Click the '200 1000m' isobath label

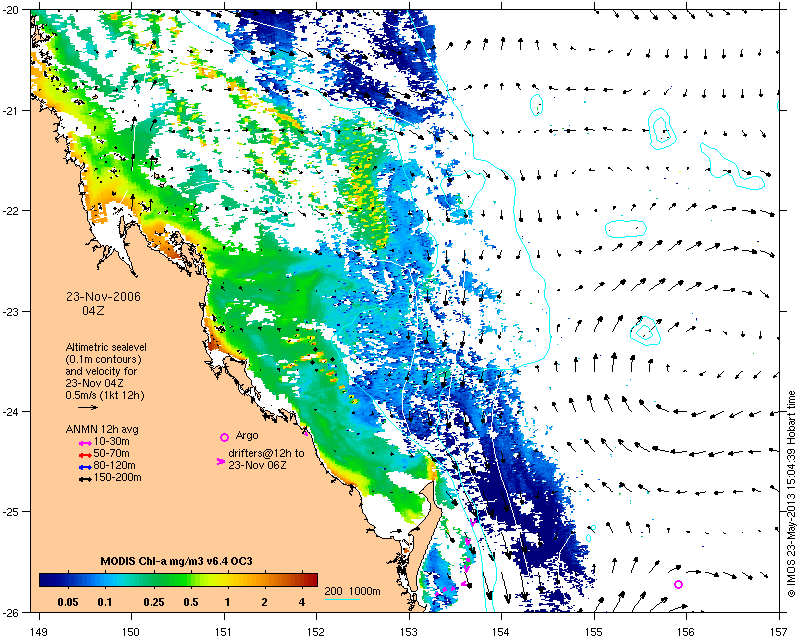[x=353, y=592]
